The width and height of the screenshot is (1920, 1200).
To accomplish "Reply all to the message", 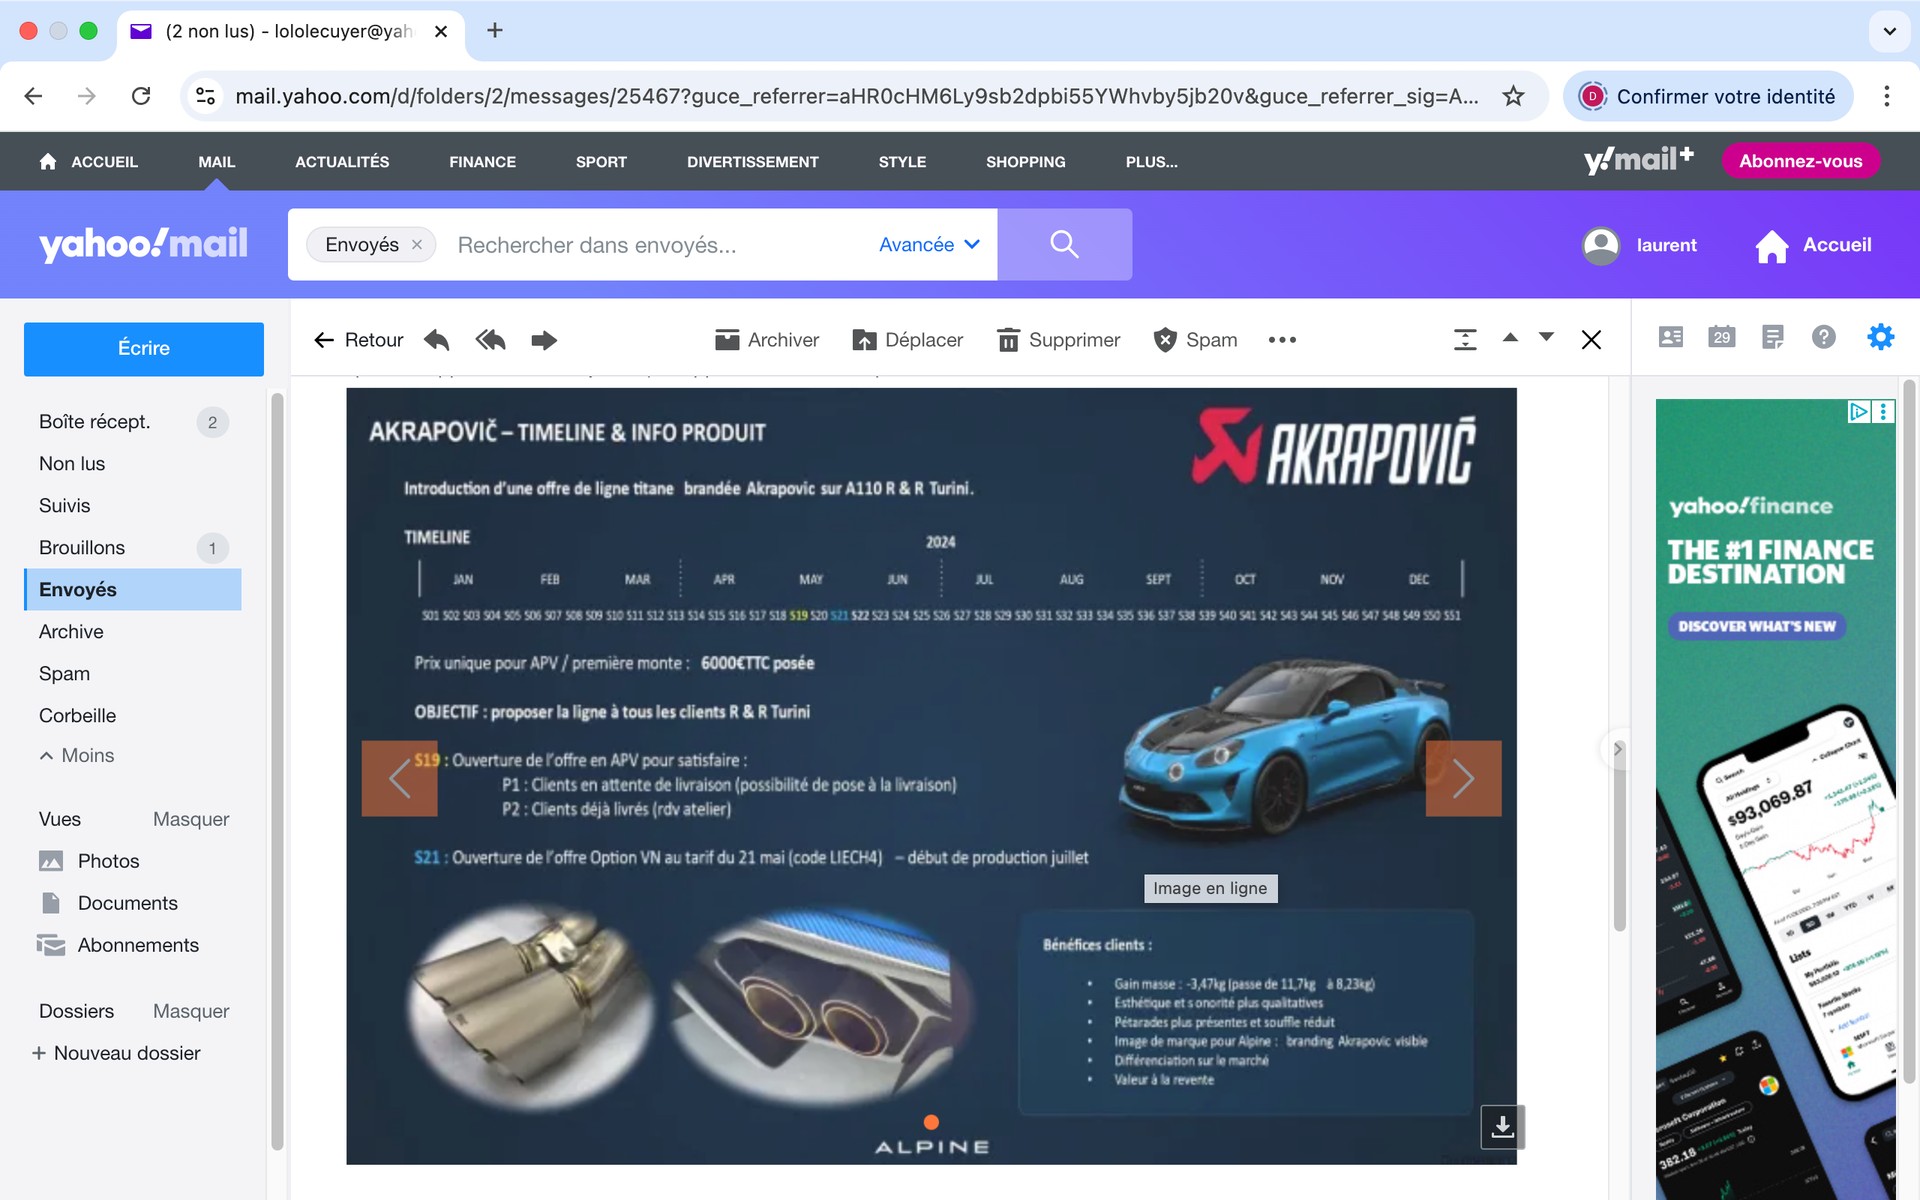I will [x=490, y=340].
